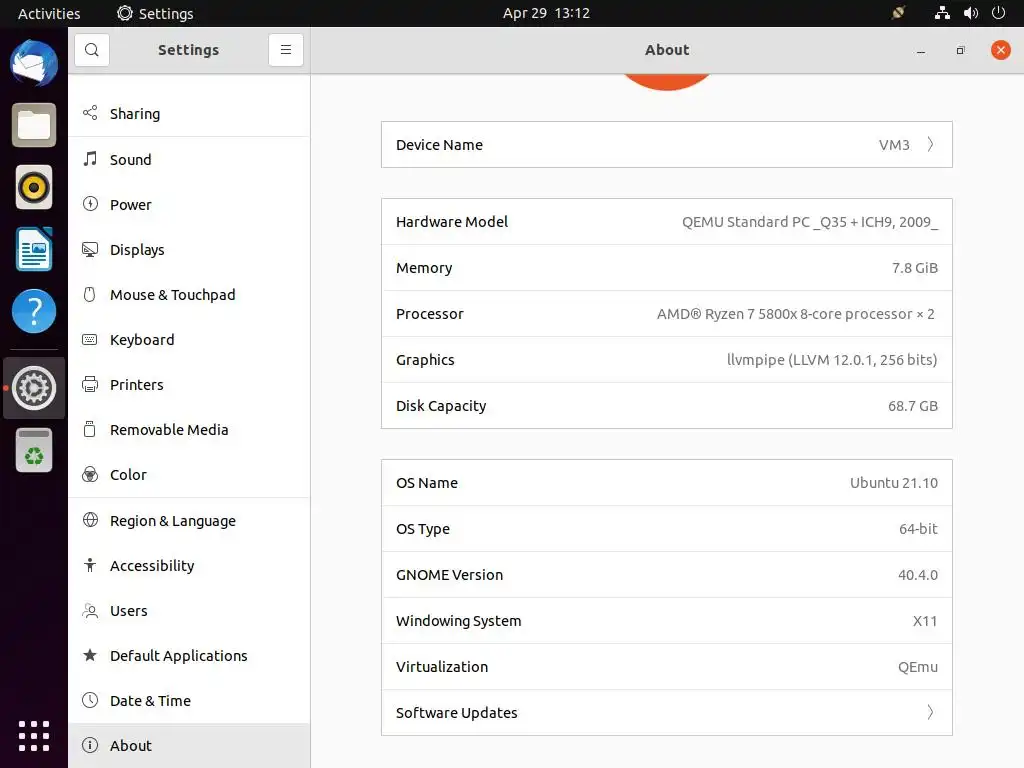Open Rhythmbox from the dock
The height and width of the screenshot is (768, 1024).
[x=34, y=187]
